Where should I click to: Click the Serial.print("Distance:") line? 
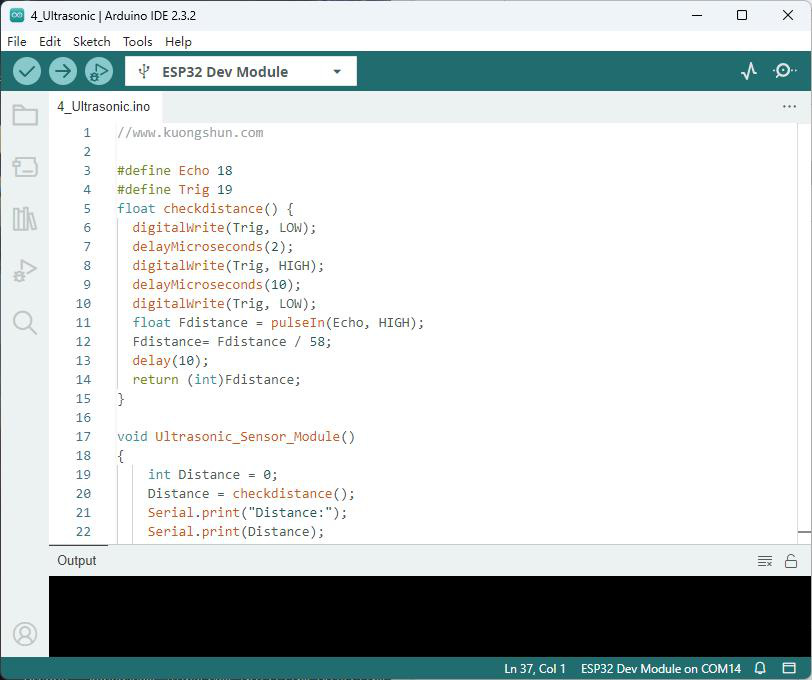(248, 513)
